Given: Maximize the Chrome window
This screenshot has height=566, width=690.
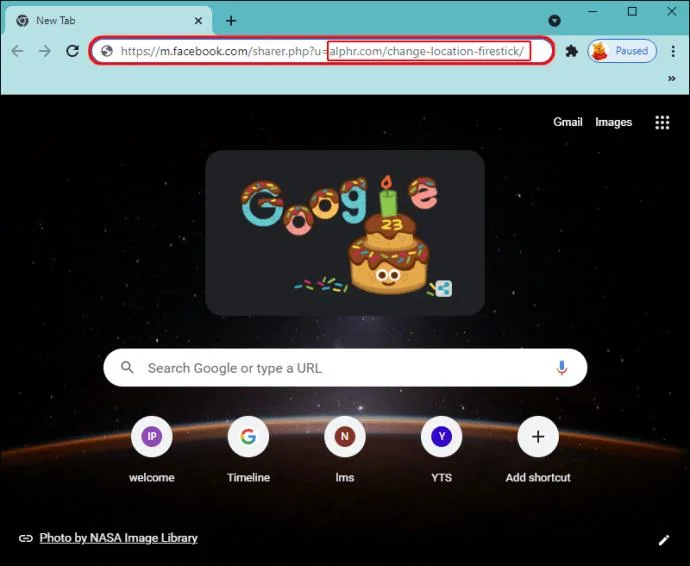Looking at the screenshot, I should (x=632, y=11).
